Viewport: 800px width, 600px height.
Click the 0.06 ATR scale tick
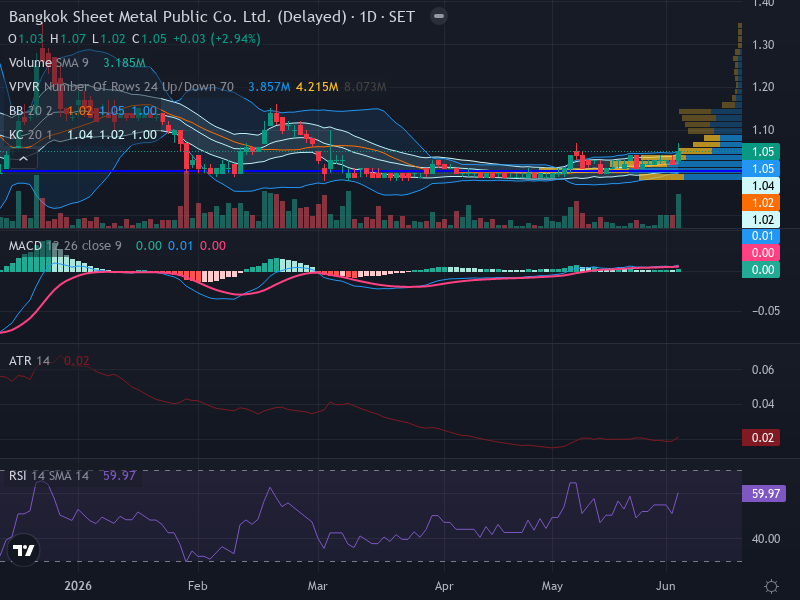[763, 369]
